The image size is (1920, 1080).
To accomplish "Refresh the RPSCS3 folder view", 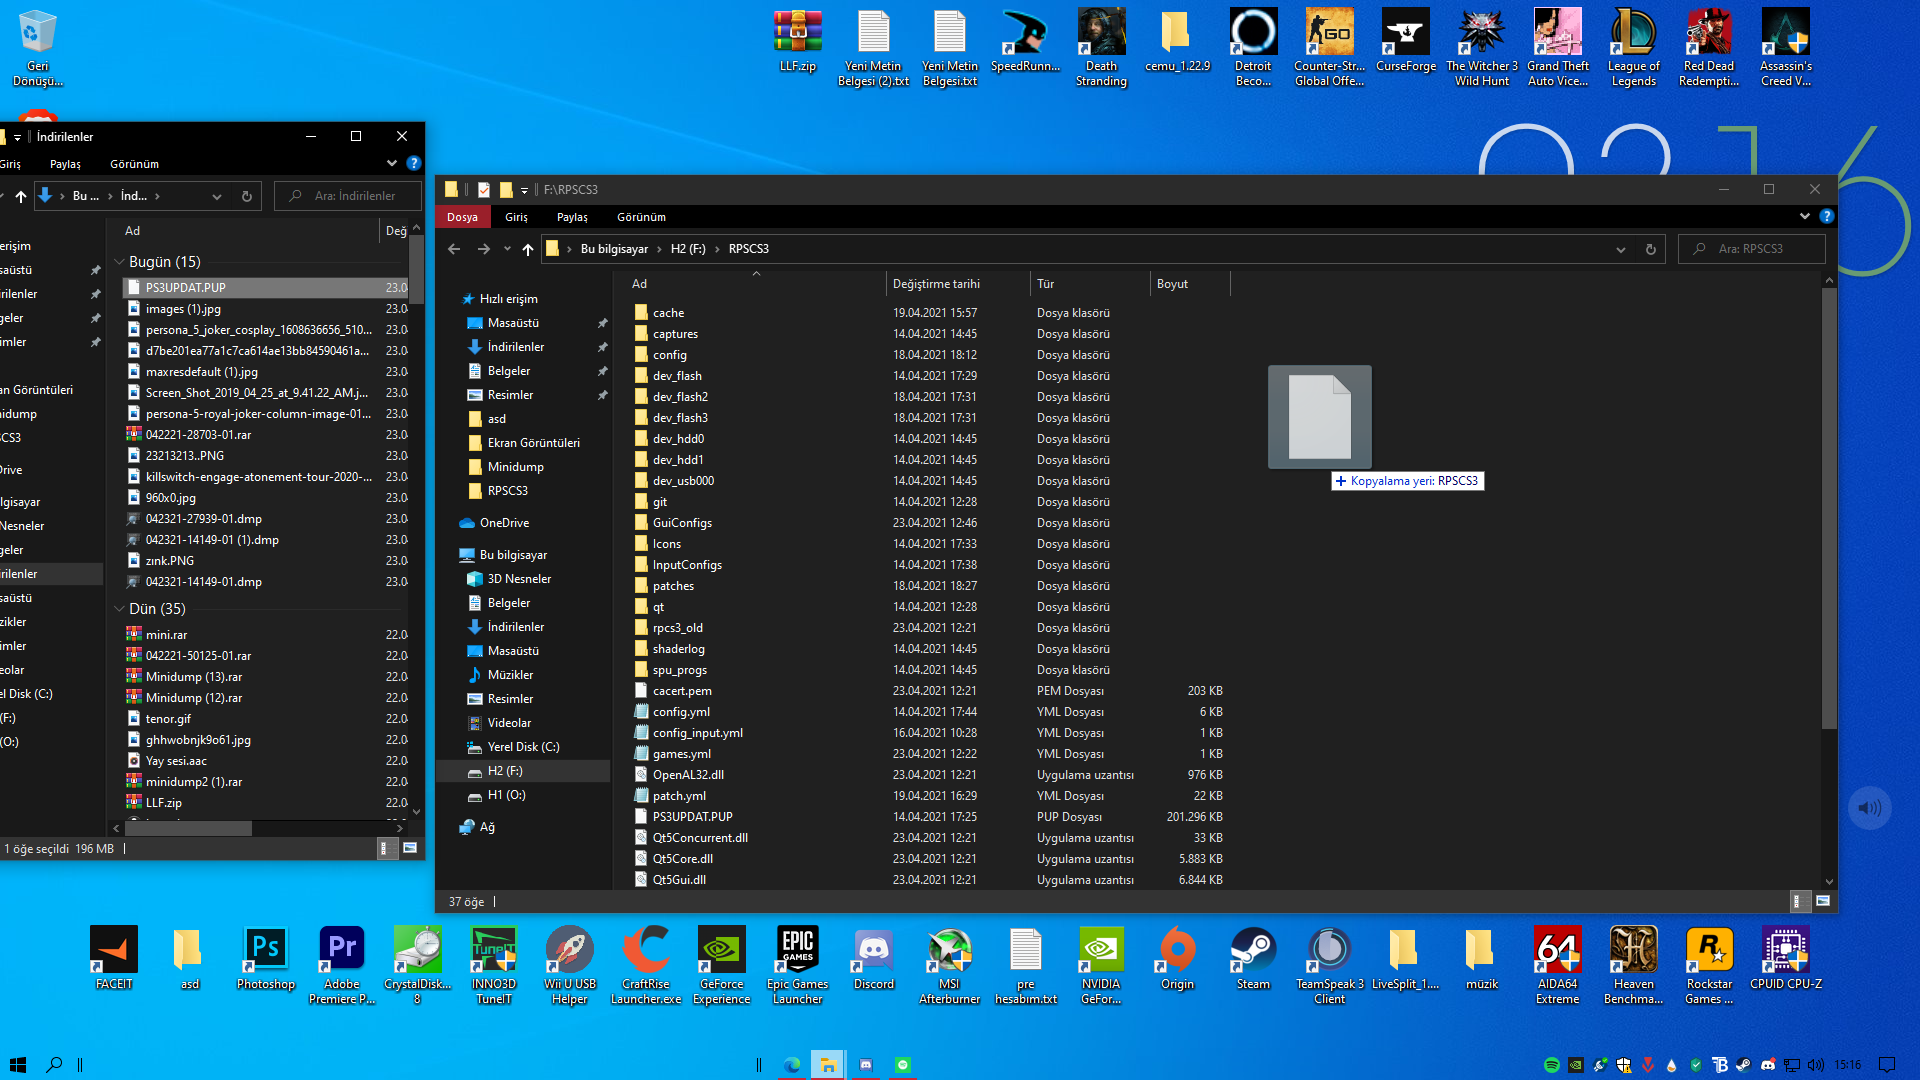I will (1651, 249).
